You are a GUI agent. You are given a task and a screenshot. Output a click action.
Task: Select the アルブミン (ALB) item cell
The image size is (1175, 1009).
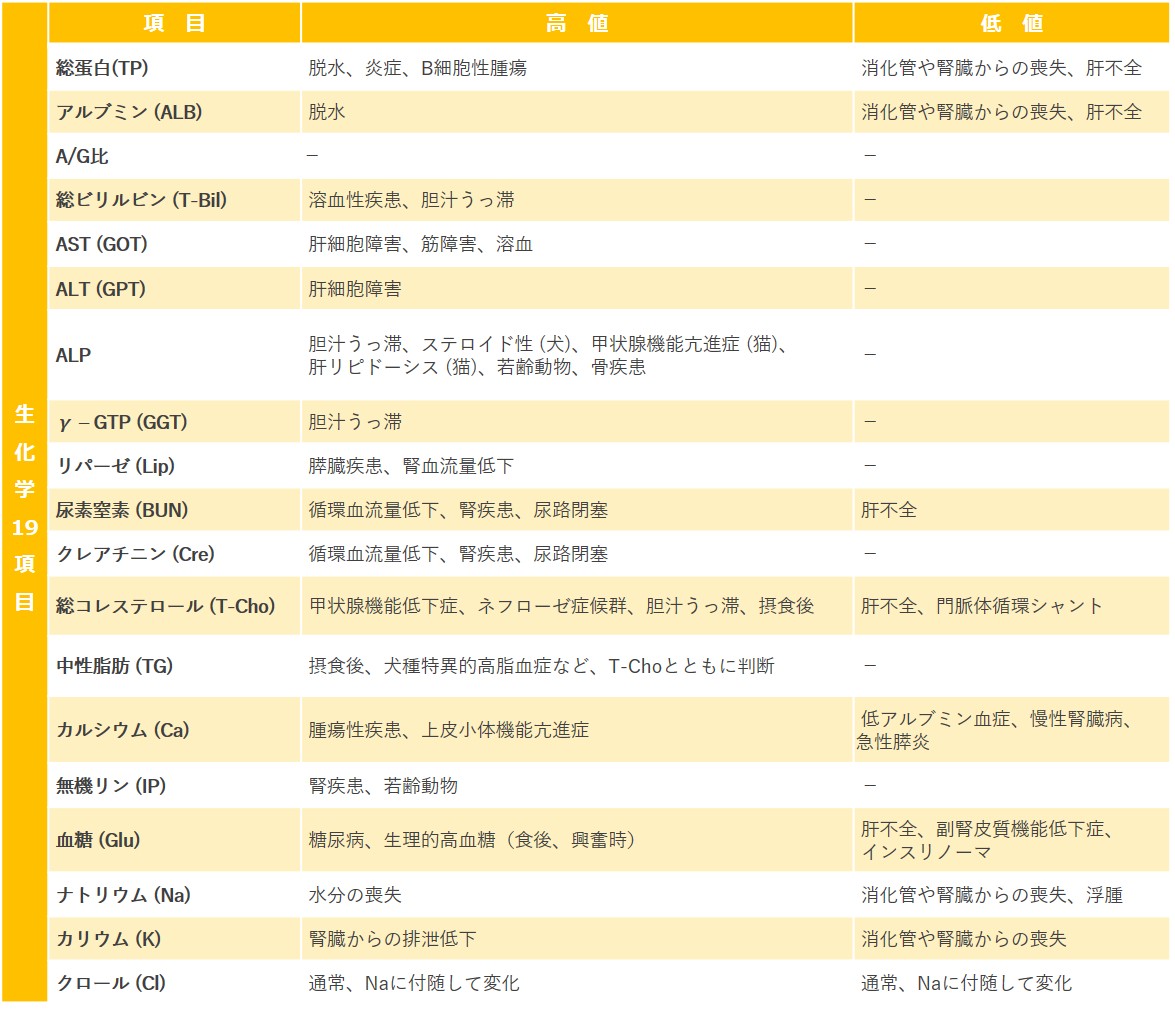tap(129, 112)
